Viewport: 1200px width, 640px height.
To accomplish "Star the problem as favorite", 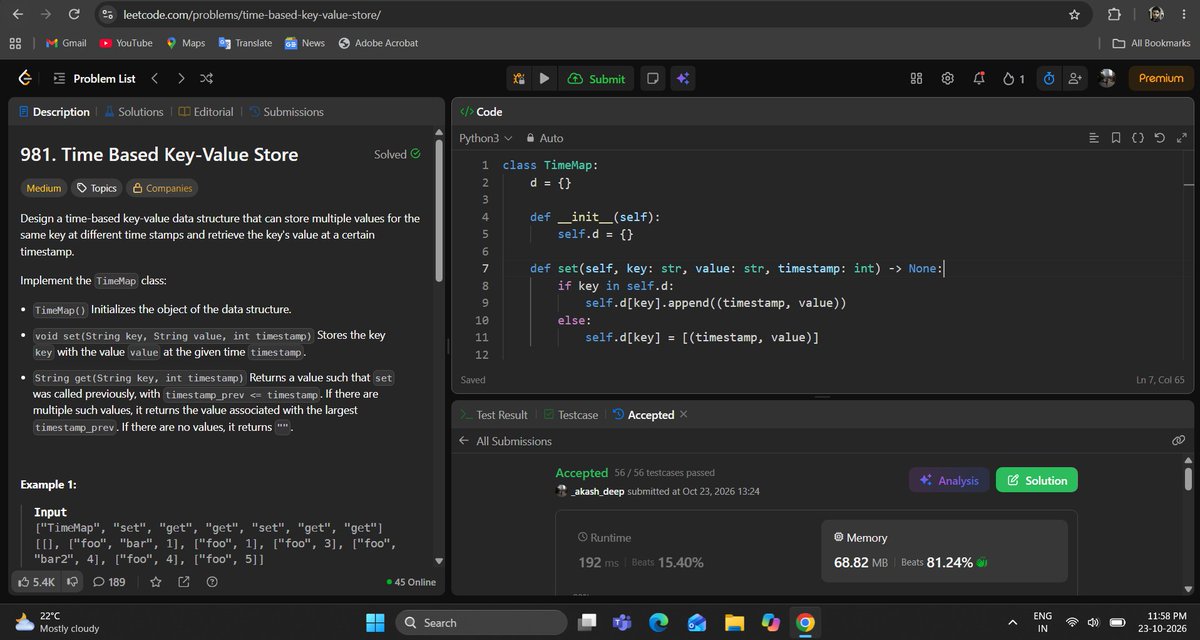I will (155, 581).
